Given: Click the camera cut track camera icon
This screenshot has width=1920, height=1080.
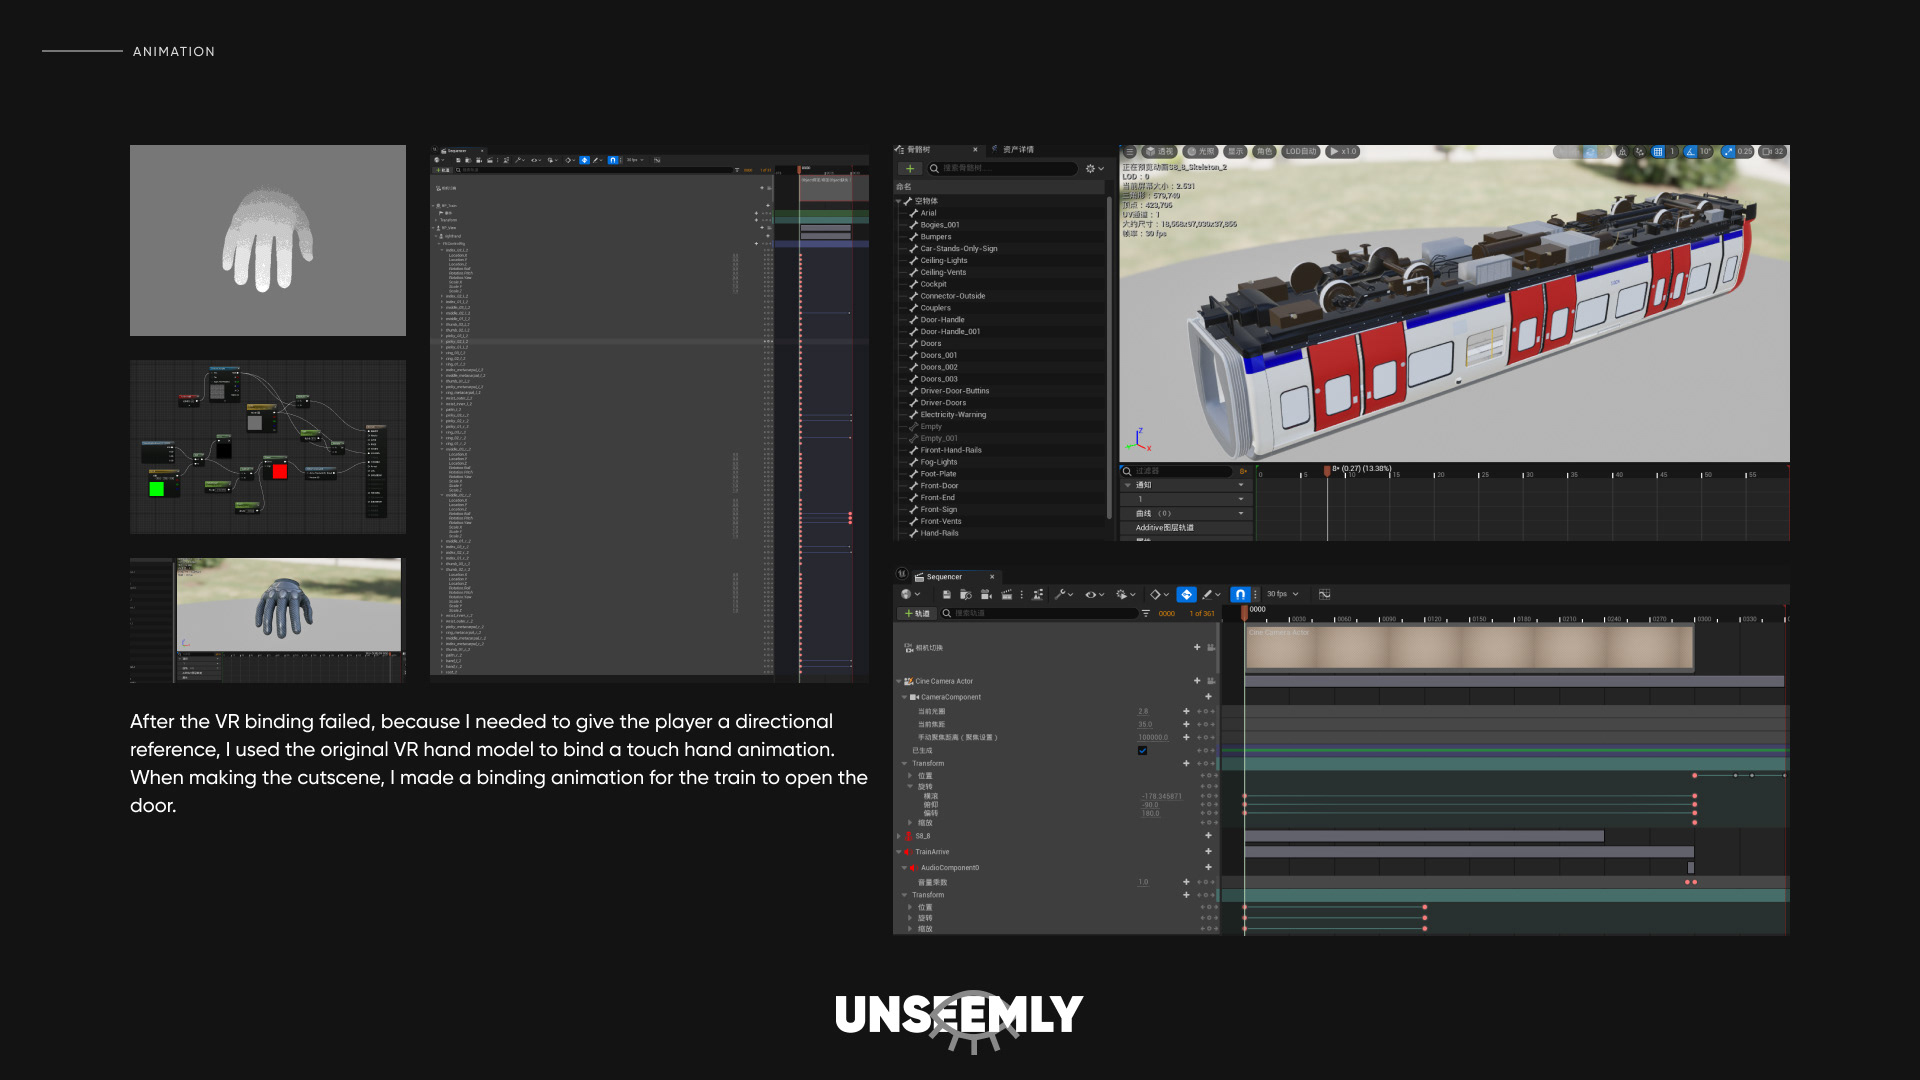Looking at the screenshot, I should (x=908, y=648).
